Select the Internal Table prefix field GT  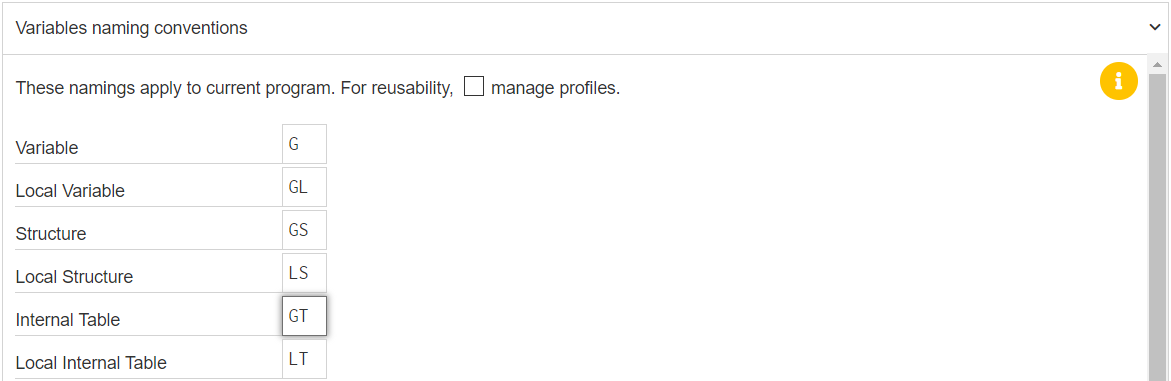coord(305,316)
